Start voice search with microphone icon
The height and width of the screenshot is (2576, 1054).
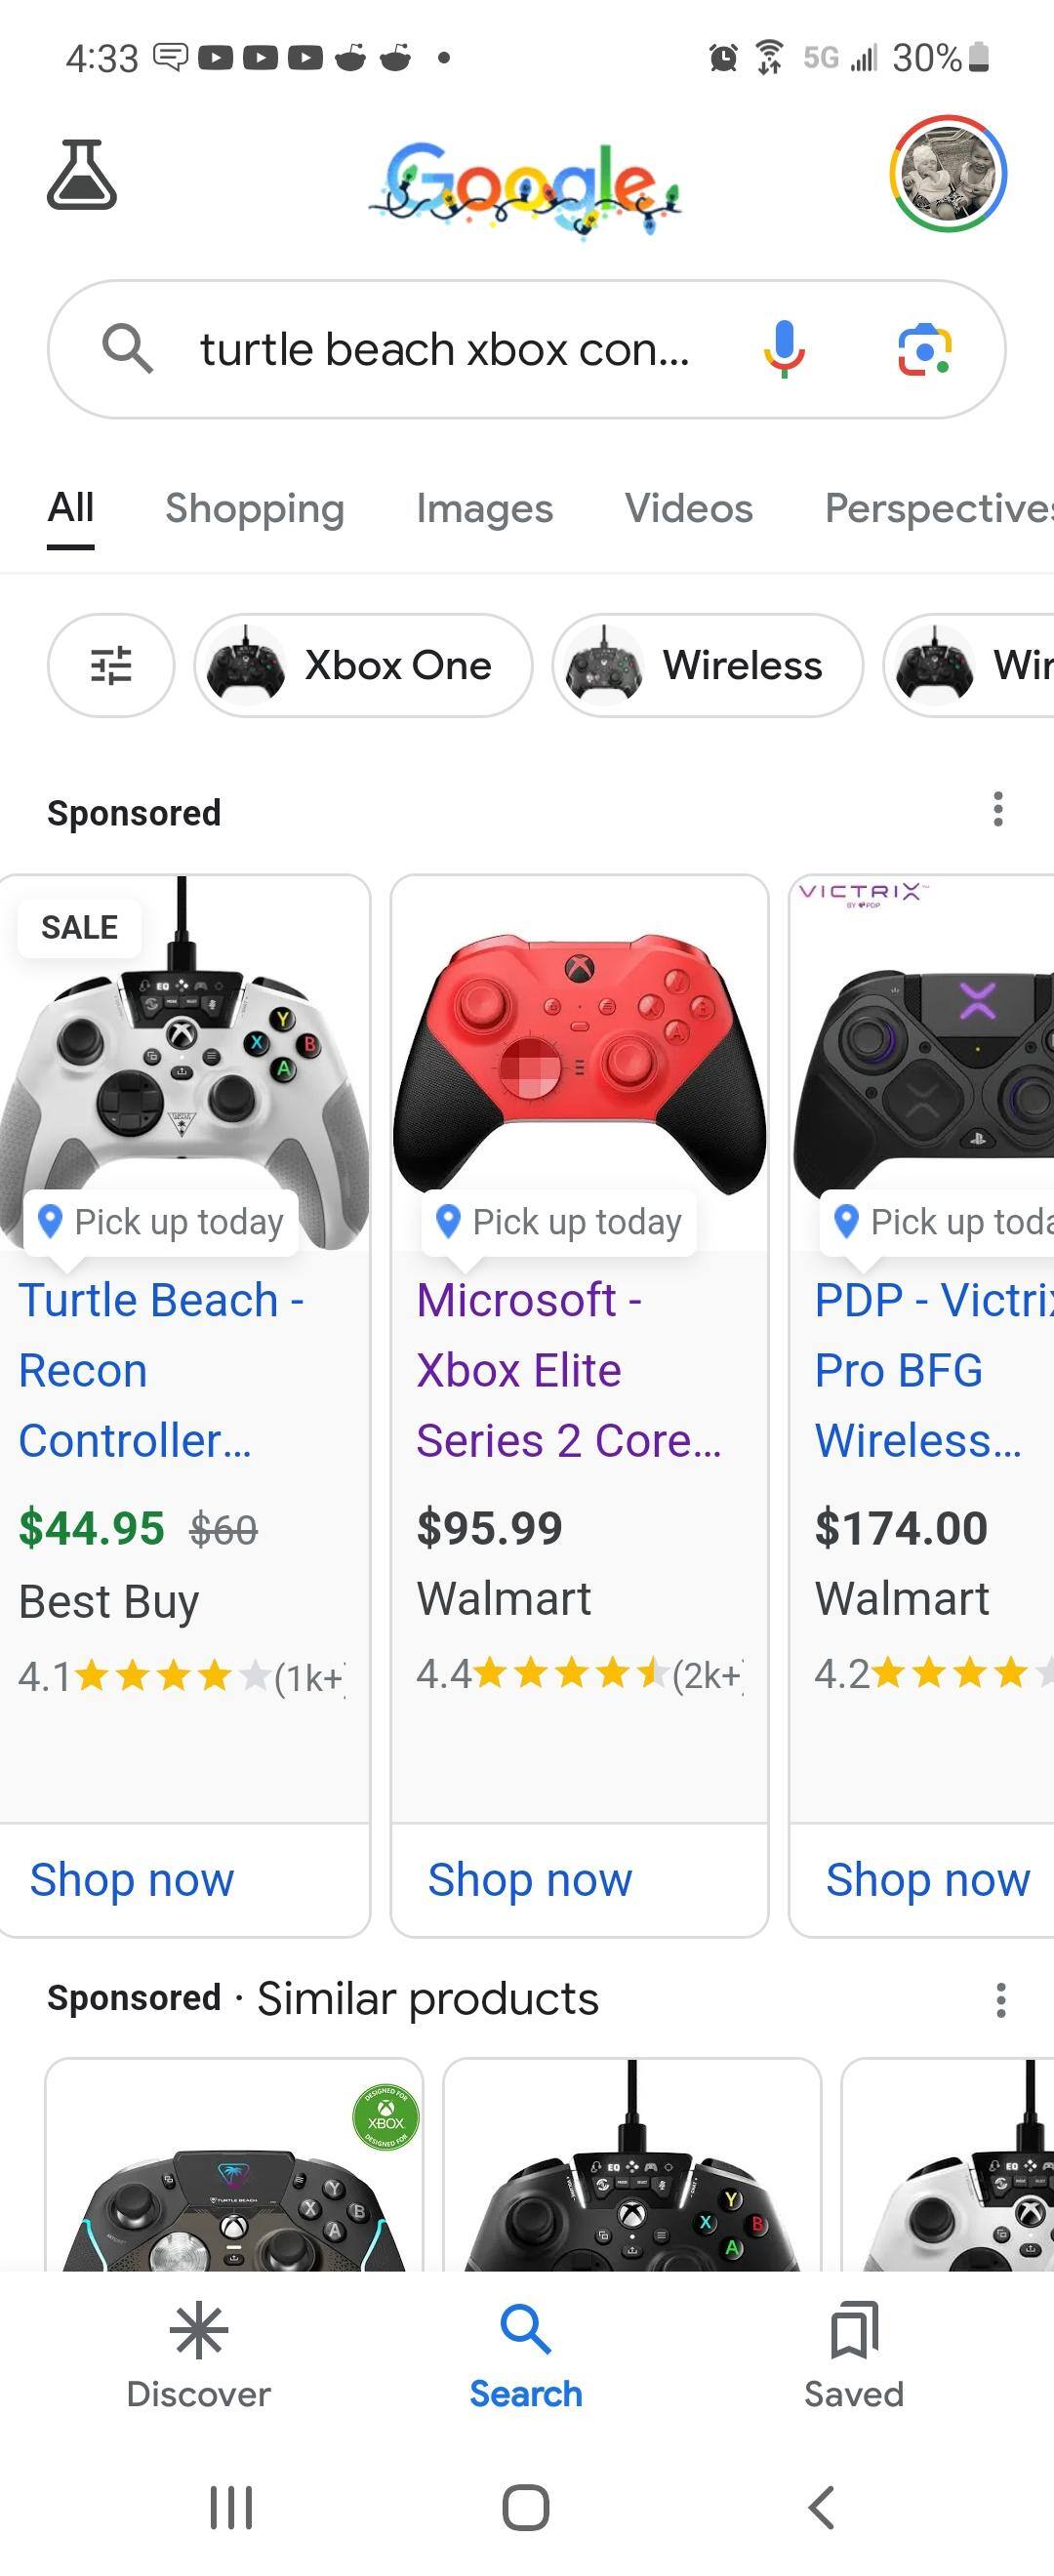point(784,349)
